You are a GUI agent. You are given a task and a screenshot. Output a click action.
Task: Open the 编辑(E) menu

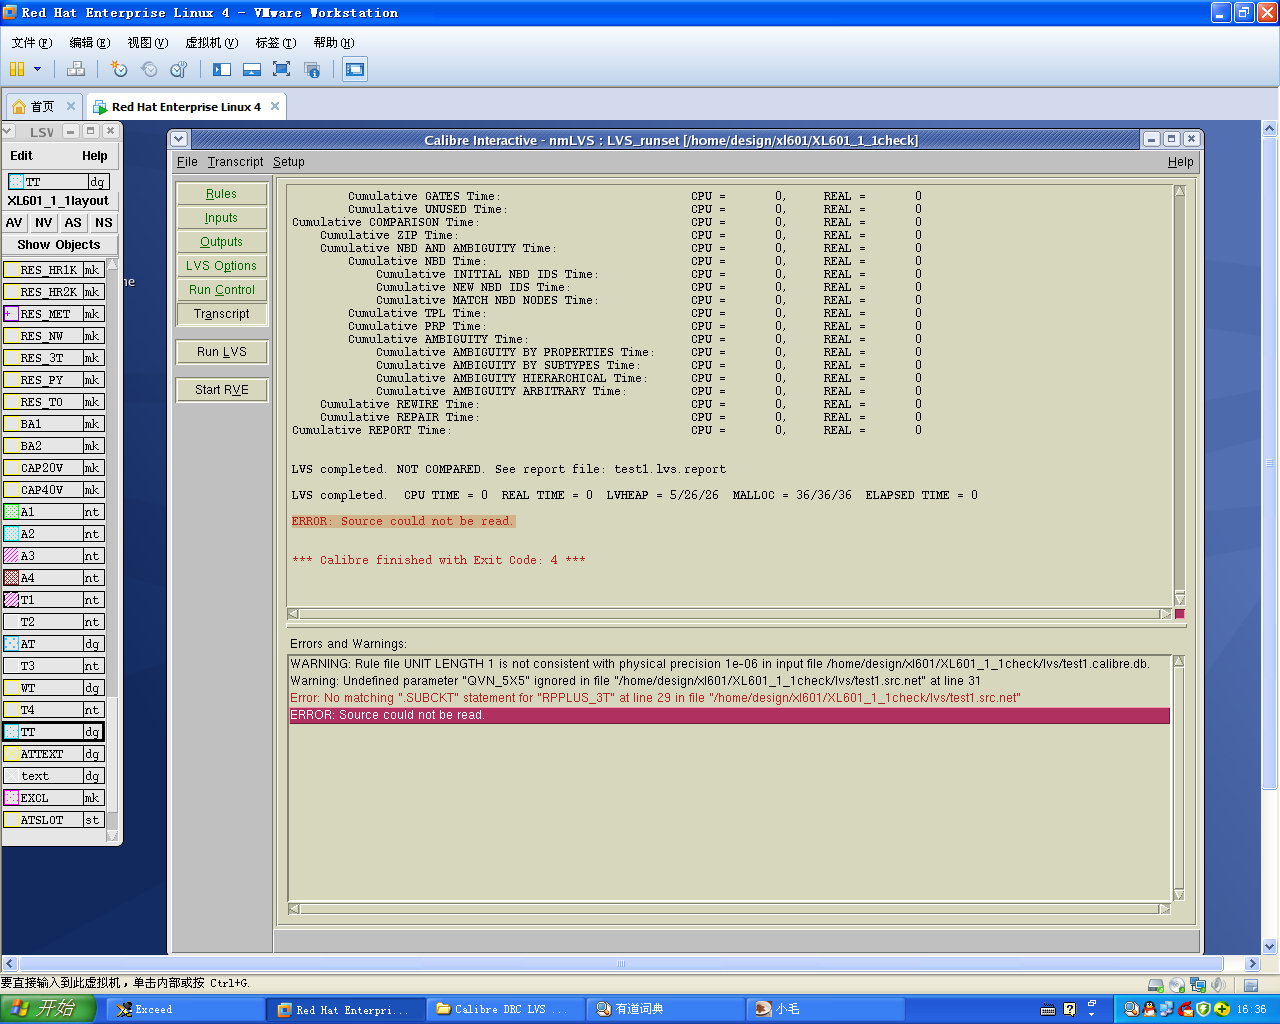(89, 43)
